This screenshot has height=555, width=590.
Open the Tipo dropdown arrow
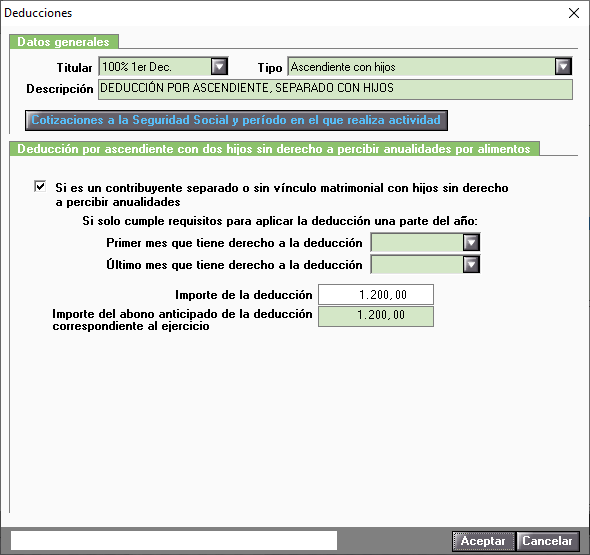point(563,67)
